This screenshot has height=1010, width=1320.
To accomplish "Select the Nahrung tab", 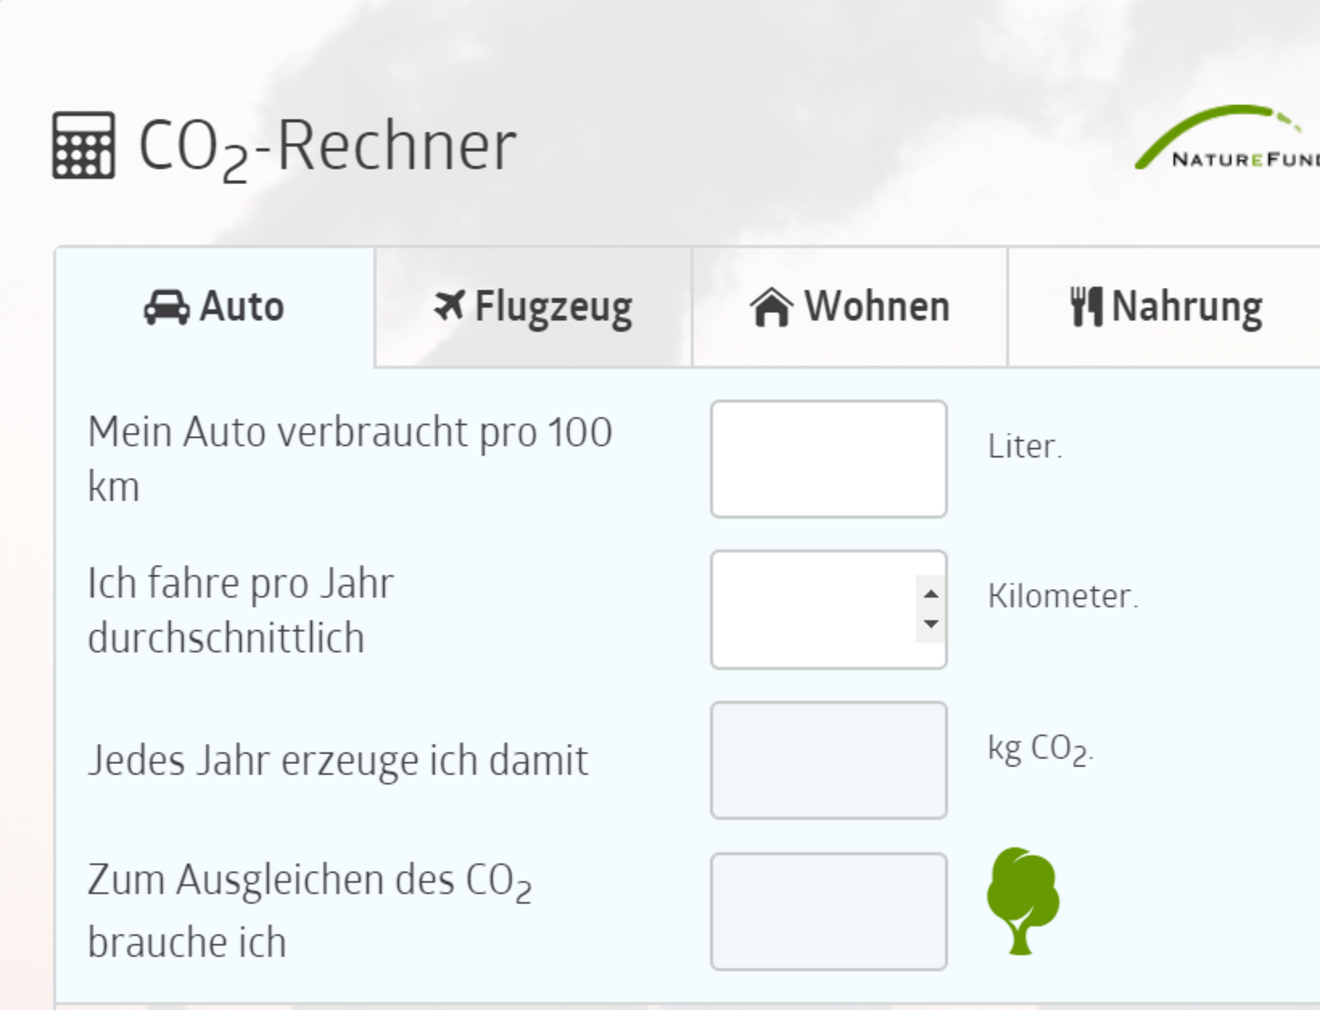I will pos(1166,307).
